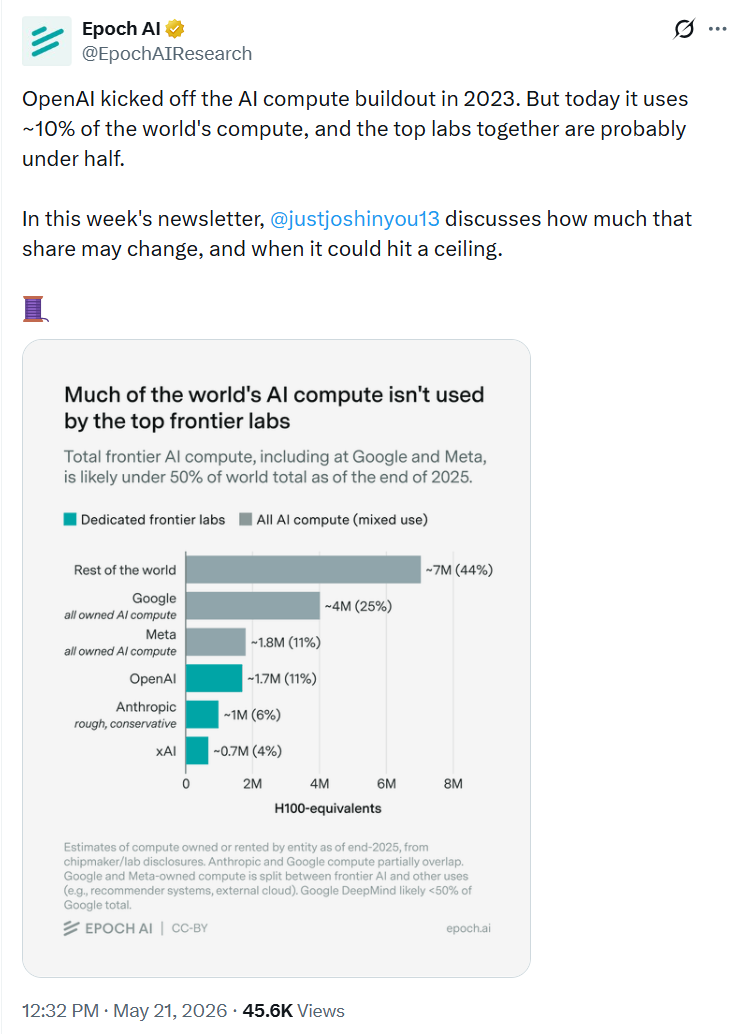
Task: Click the Anthropic compute bar
Action: pos(202,715)
